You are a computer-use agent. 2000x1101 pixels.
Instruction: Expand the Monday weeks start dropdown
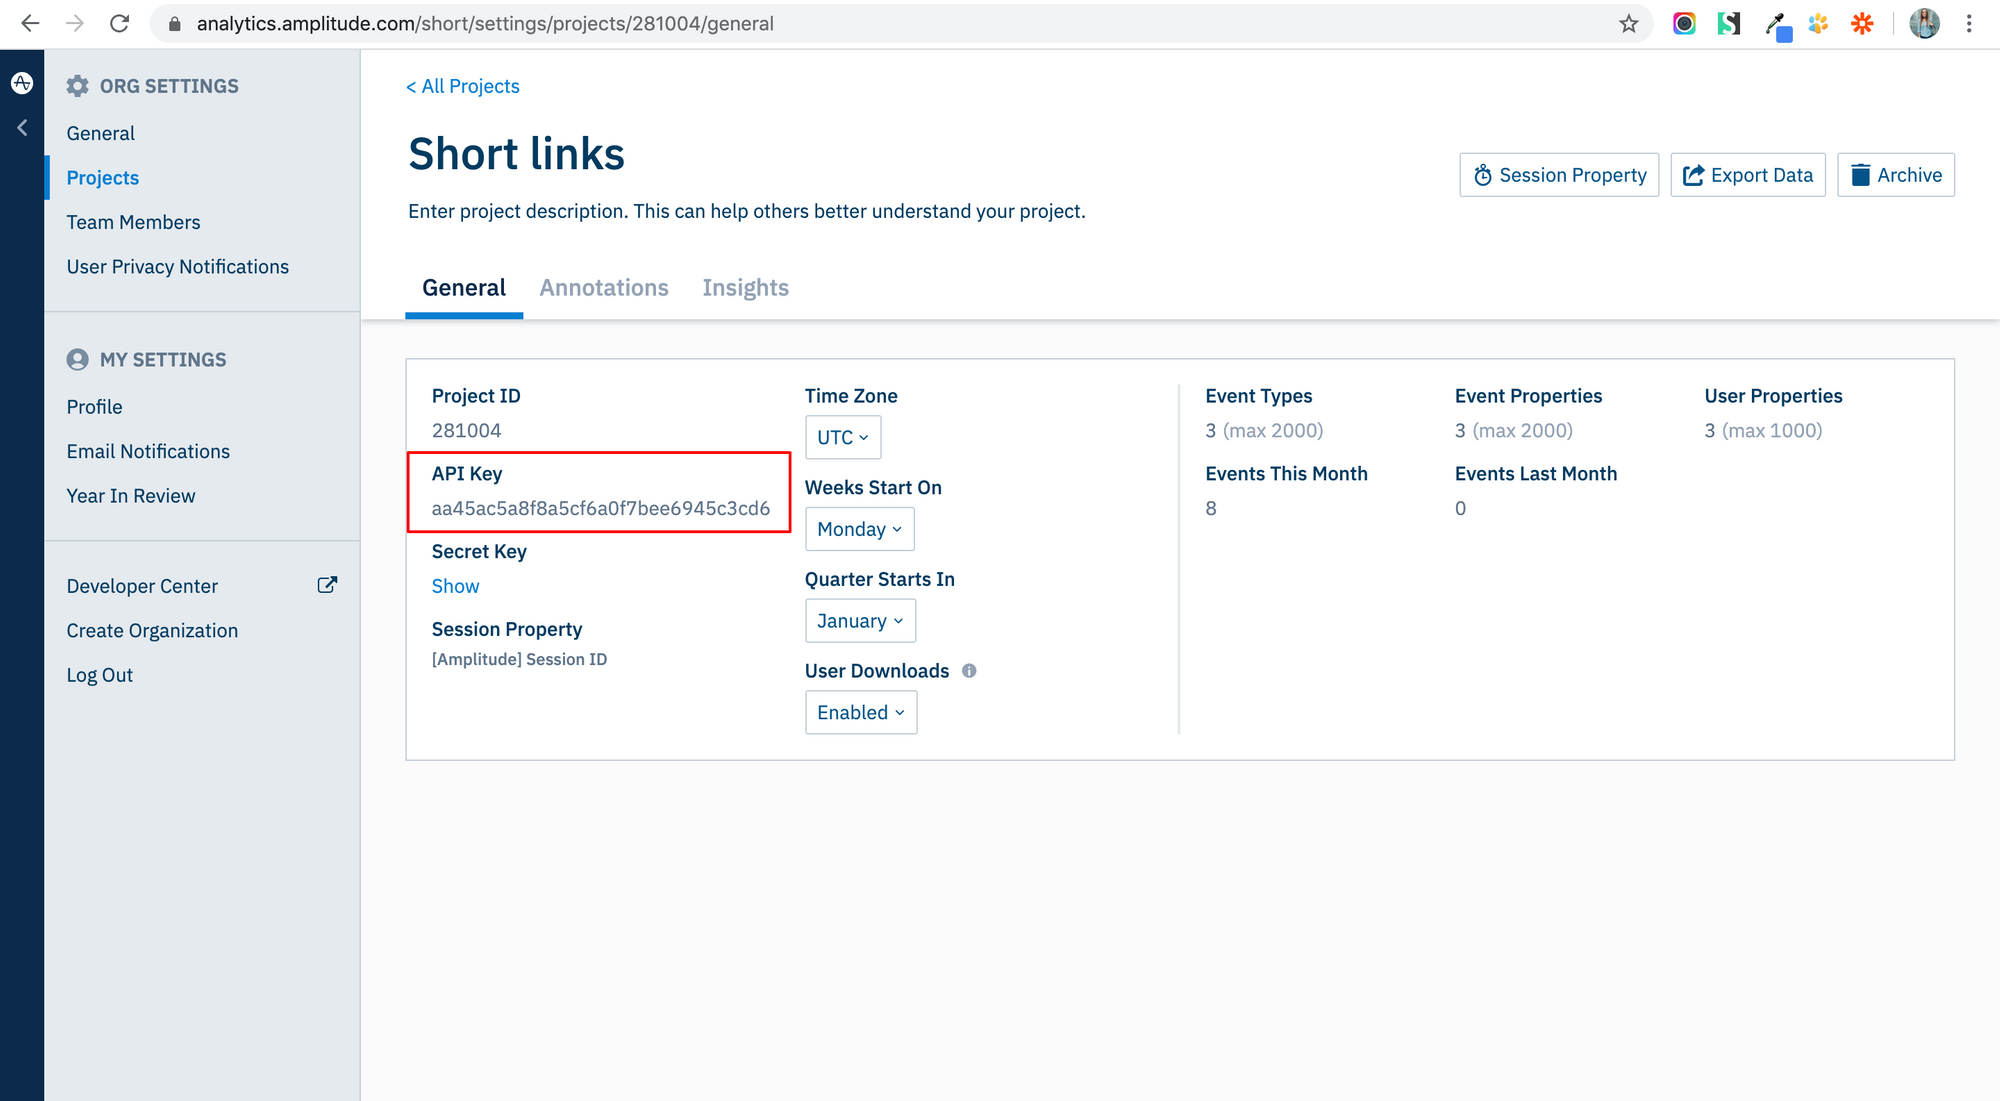click(859, 529)
